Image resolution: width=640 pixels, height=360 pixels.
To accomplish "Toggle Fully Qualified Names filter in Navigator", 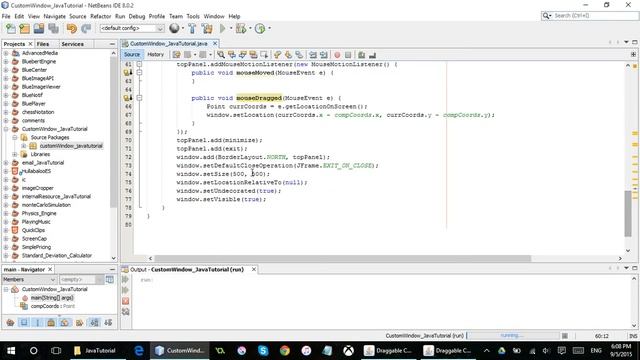I will click(79, 323).
